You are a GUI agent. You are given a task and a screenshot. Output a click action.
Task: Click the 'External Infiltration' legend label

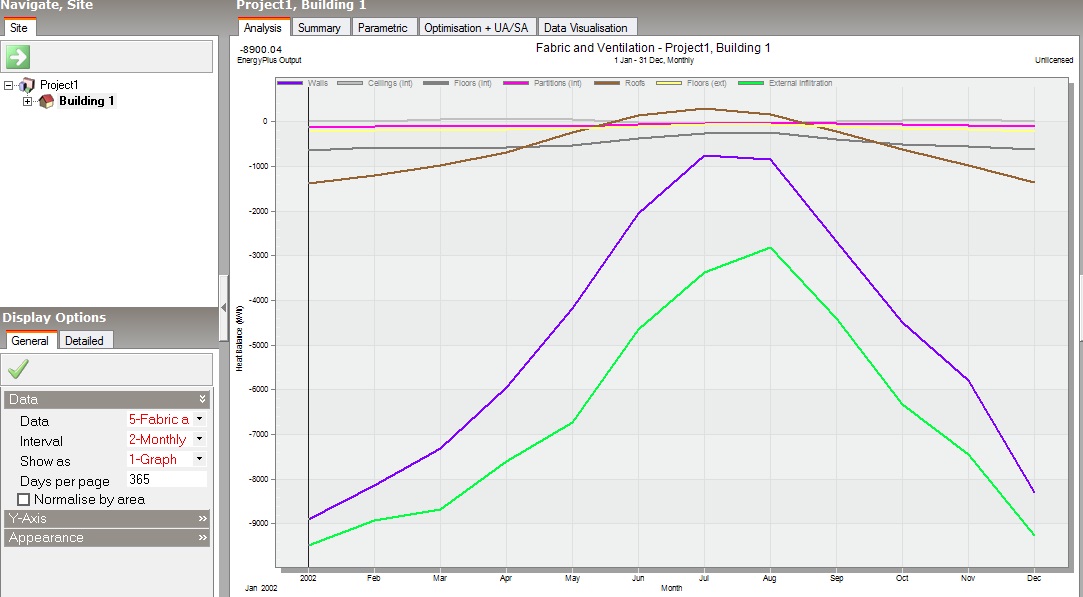pyautogui.click(x=801, y=84)
